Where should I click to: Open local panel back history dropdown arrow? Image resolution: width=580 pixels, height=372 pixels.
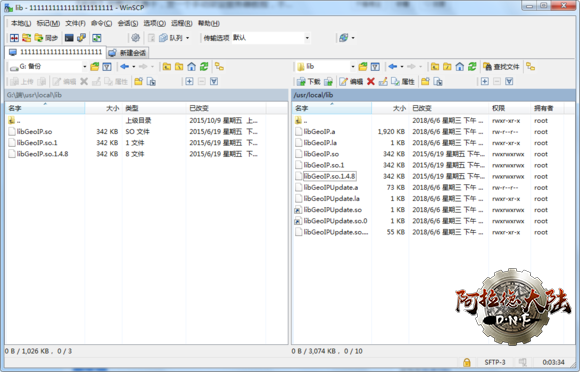134,67
